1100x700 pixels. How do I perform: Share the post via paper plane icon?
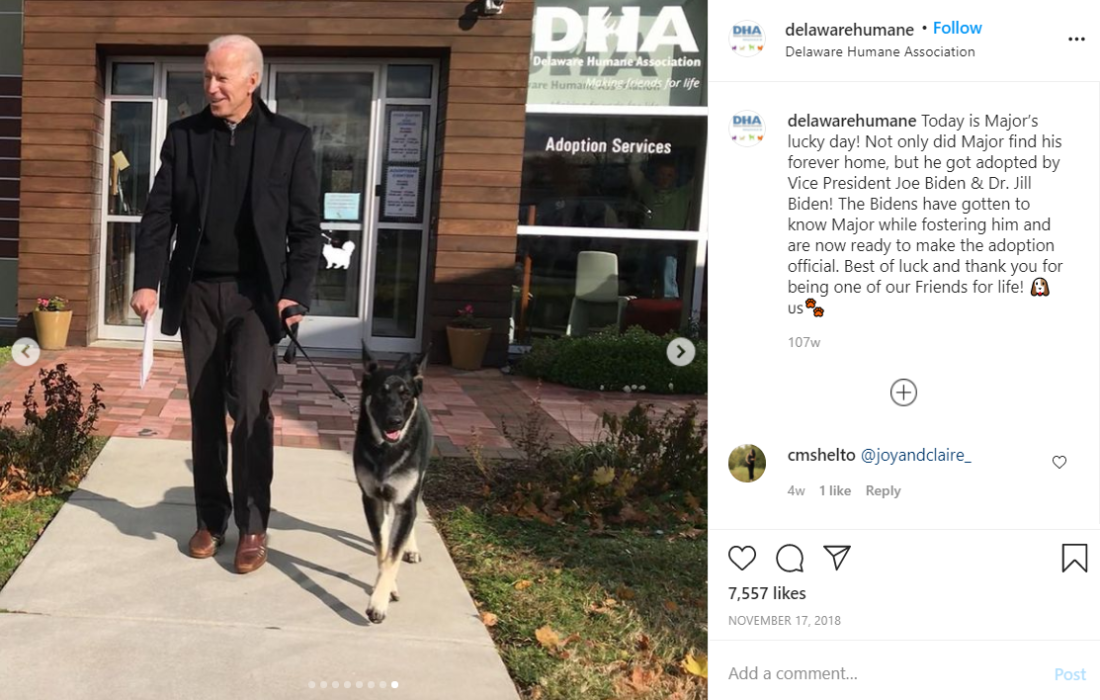(837, 558)
